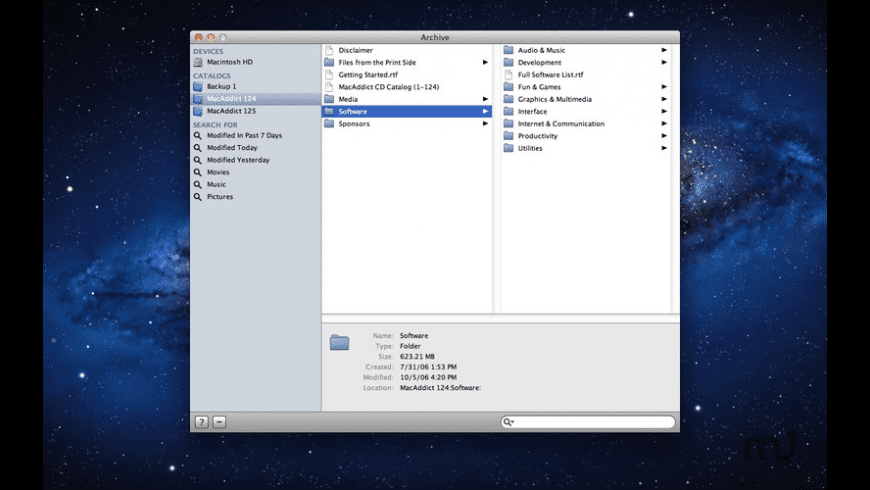Click the Software folder icon in list
The height and width of the screenshot is (490, 870).
pyautogui.click(x=329, y=111)
